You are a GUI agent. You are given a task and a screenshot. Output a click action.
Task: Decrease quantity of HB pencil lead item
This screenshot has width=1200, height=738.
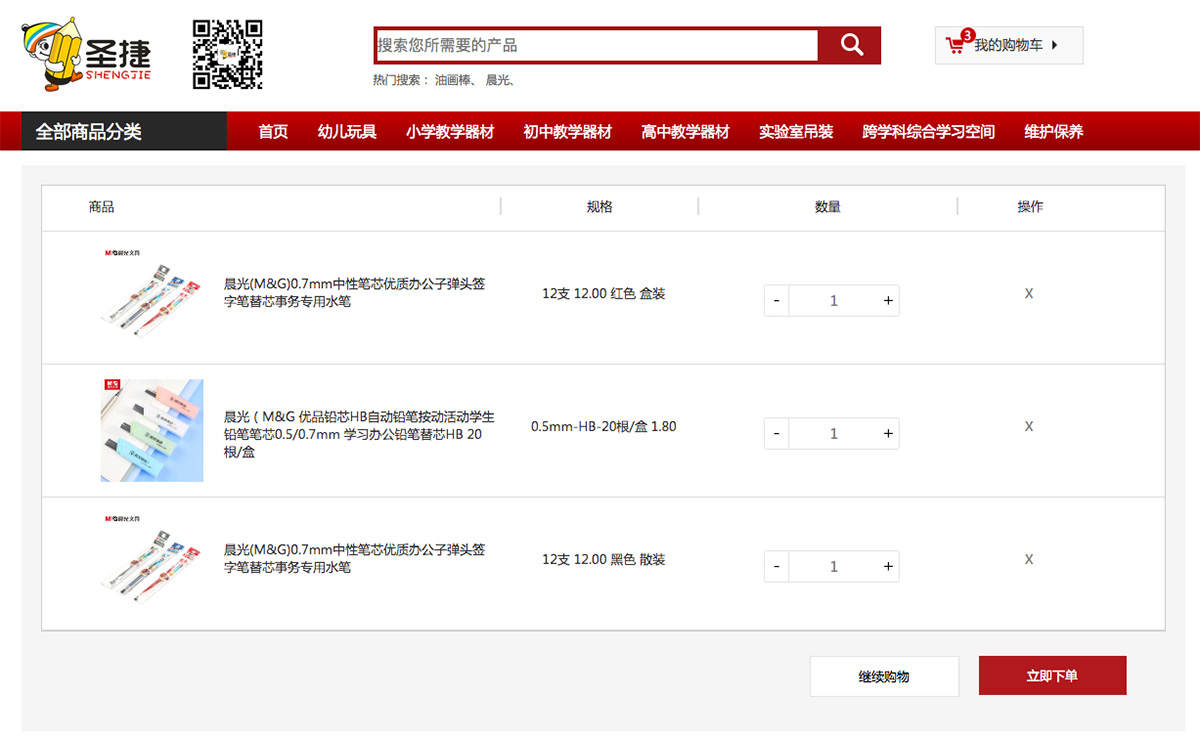777,434
